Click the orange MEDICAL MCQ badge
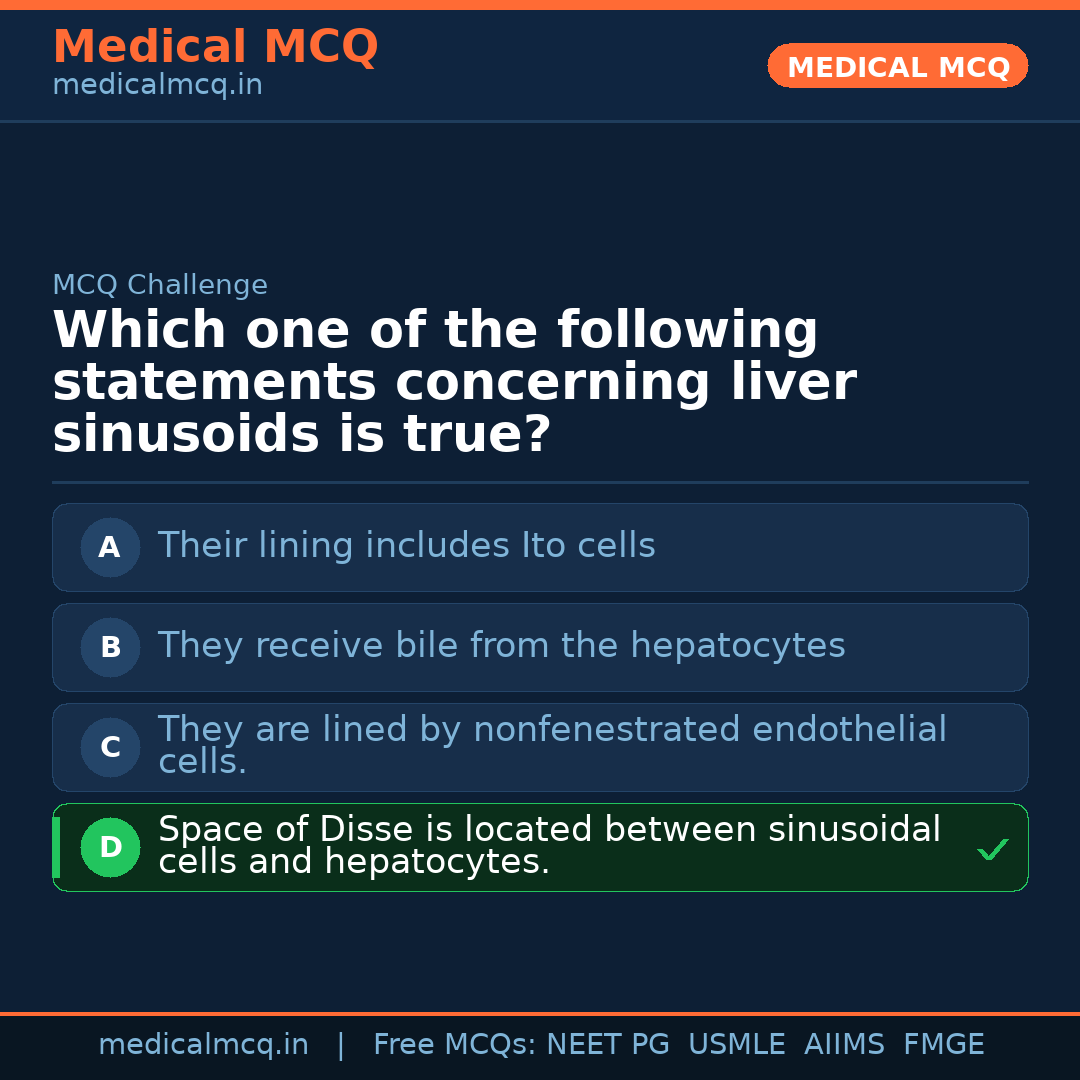 click(x=897, y=67)
